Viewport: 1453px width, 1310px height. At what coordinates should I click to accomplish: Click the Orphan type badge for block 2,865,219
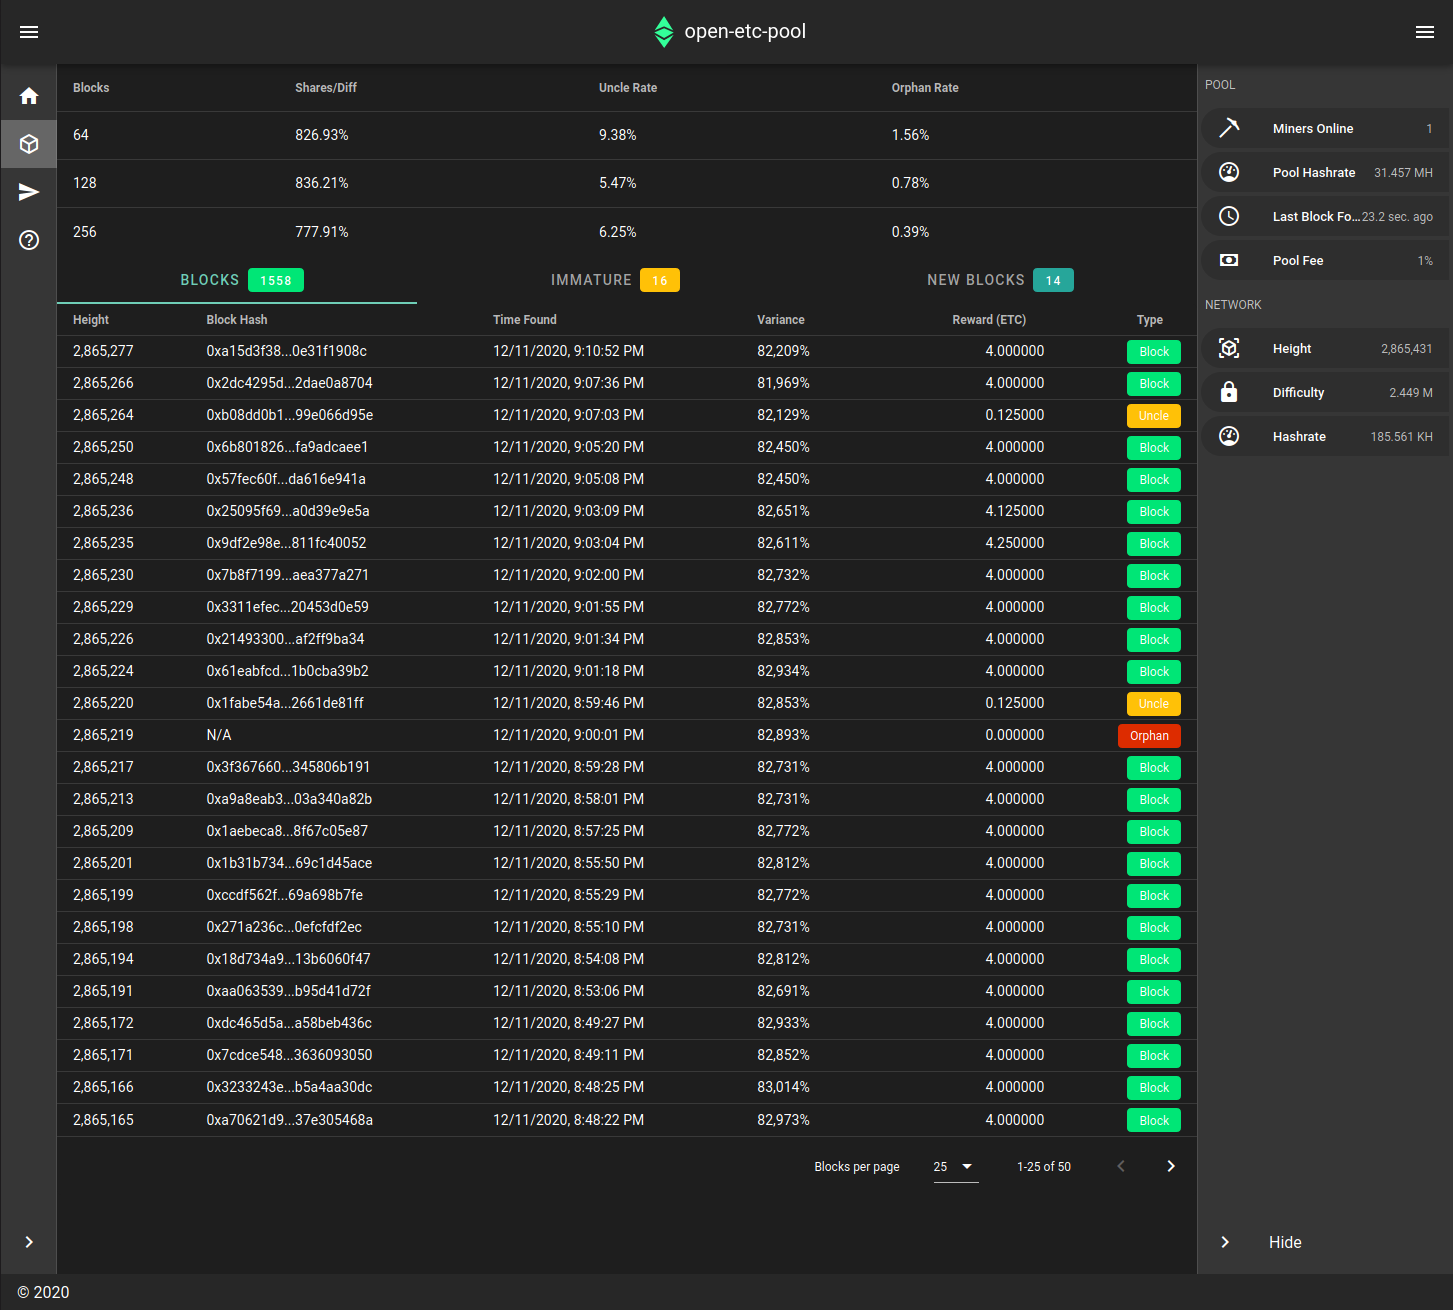click(x=1148, y=735)
